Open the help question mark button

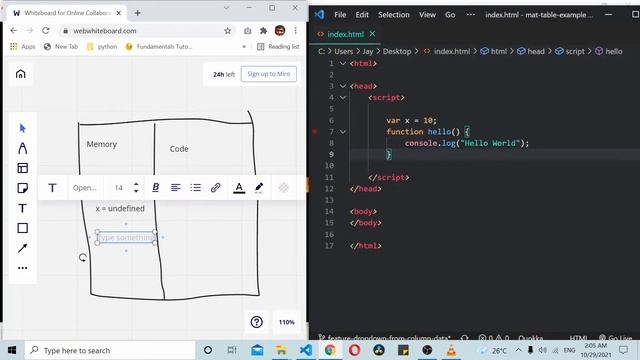click(256, 322)
